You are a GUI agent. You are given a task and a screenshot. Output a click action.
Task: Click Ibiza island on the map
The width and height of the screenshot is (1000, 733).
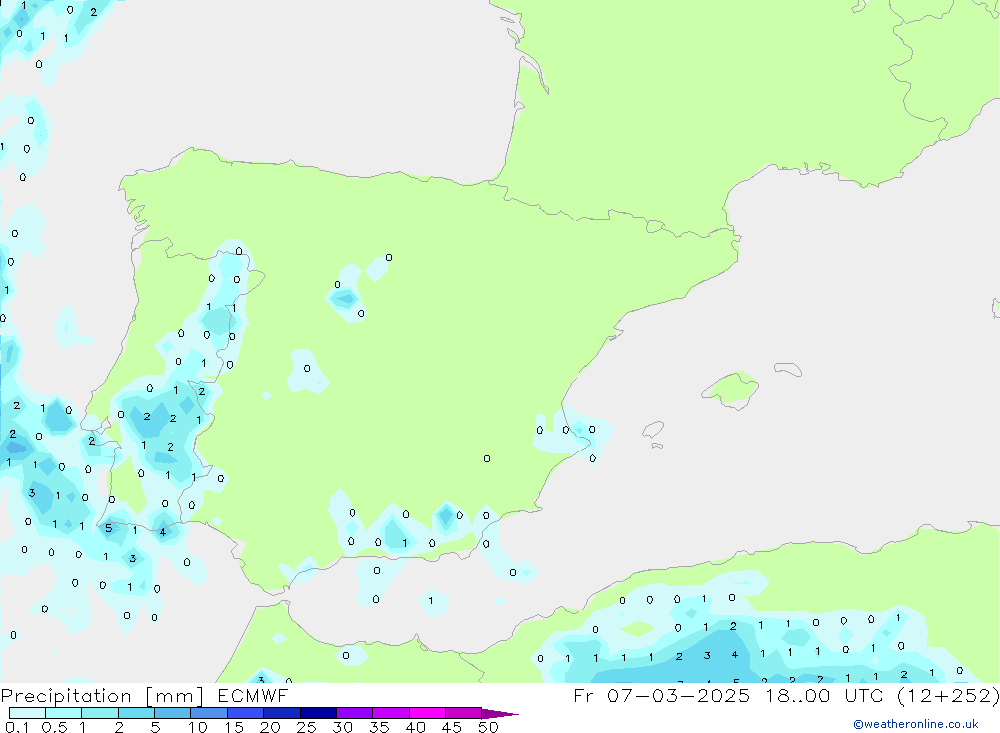click(x=653, y=429)
